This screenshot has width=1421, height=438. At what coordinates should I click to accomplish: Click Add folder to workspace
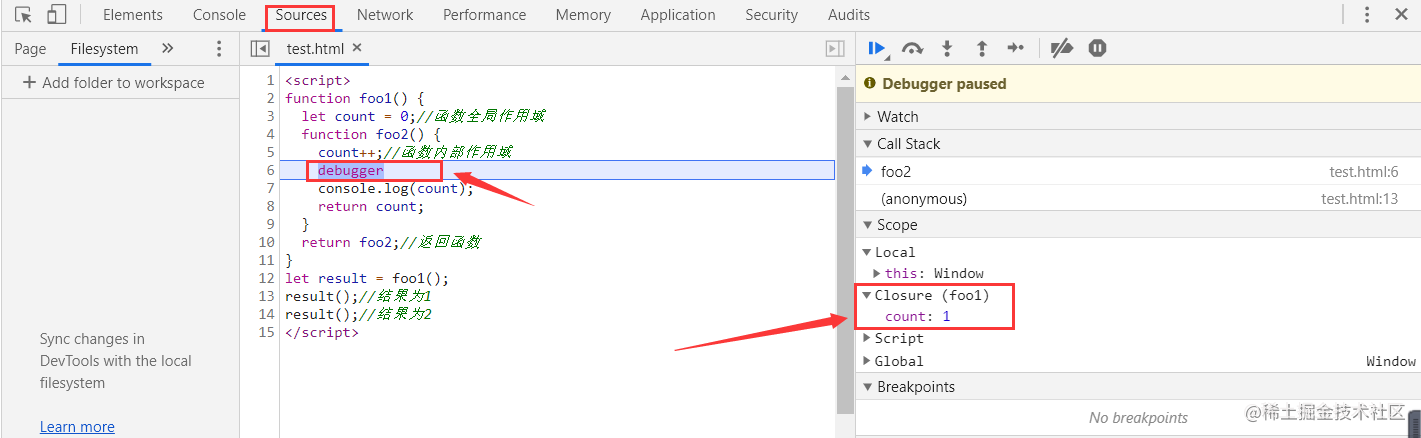click(x=113, y=83)
